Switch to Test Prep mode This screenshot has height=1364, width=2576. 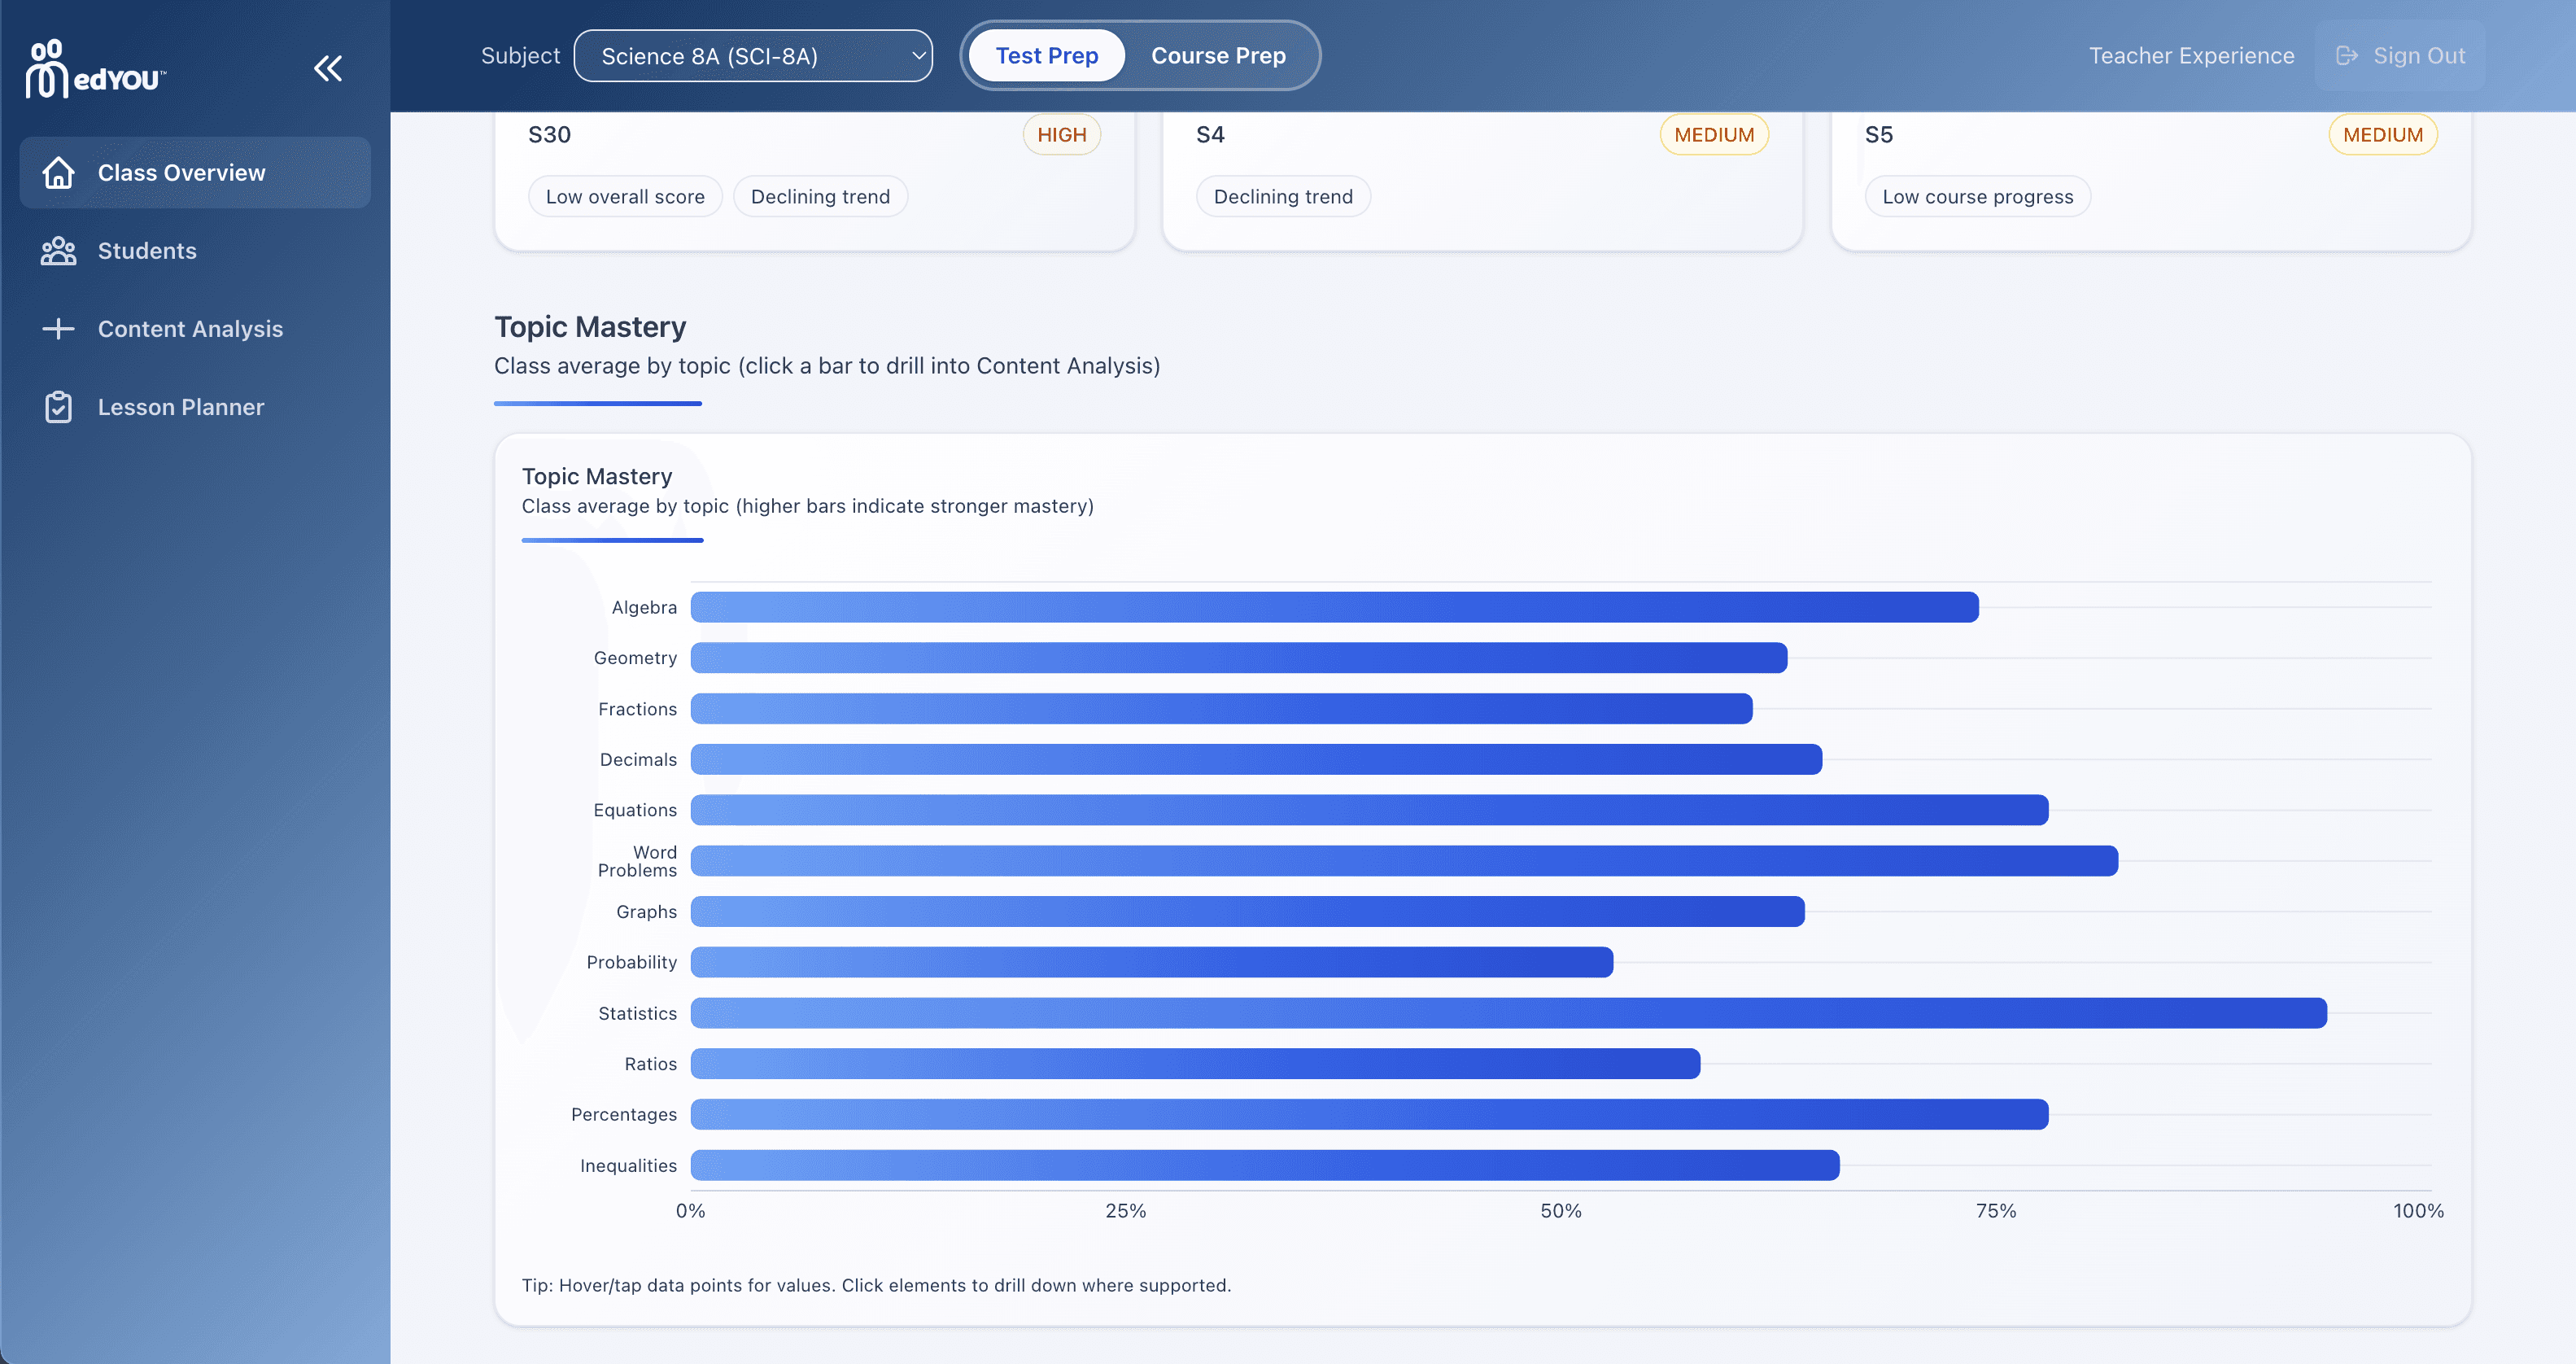pos(1046,56)
